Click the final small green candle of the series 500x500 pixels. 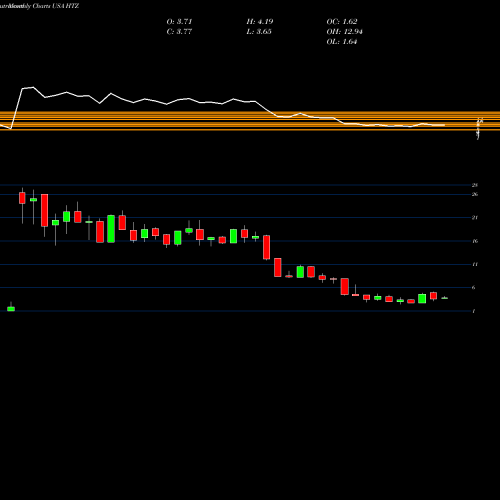click(445, 298)
